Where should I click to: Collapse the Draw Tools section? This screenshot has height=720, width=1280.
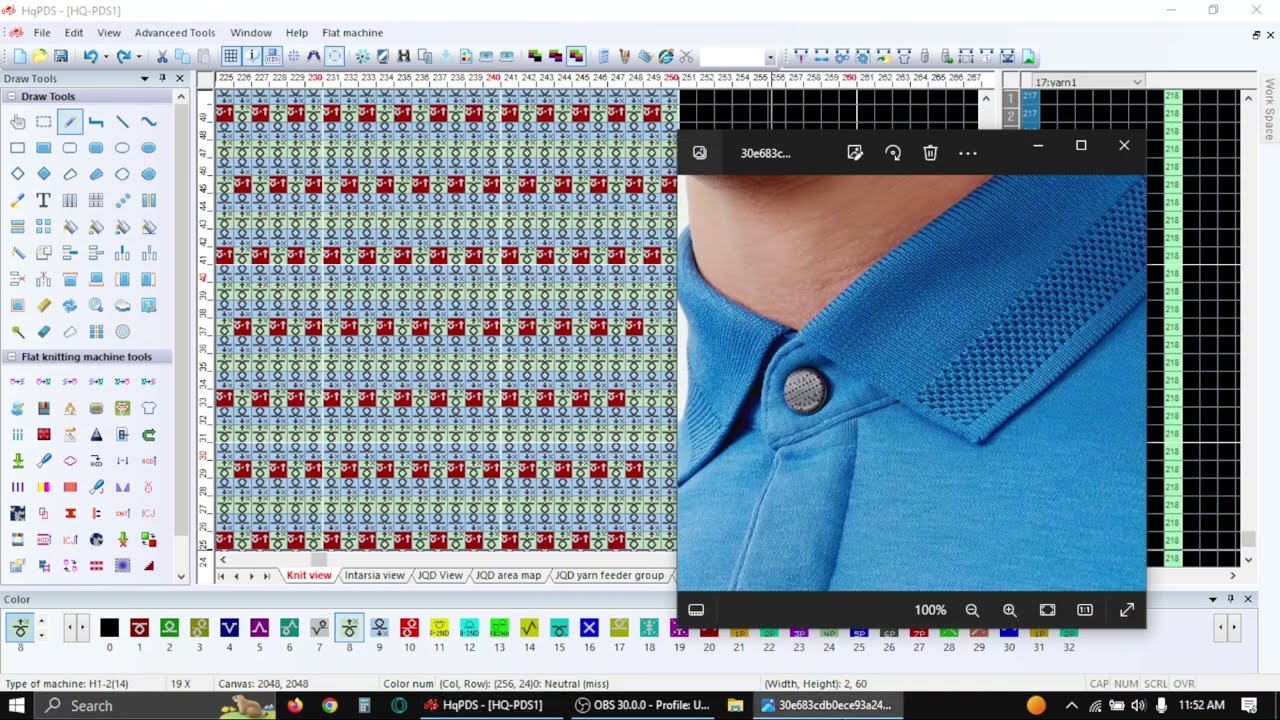pyautogui.click(x=10, y=97)
